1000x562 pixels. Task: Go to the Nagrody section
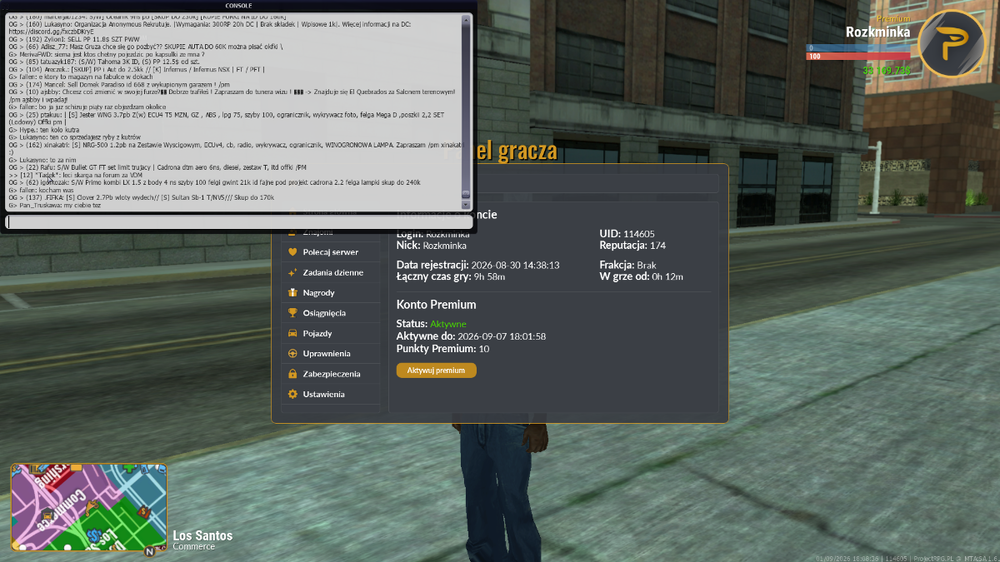point(330,293)
